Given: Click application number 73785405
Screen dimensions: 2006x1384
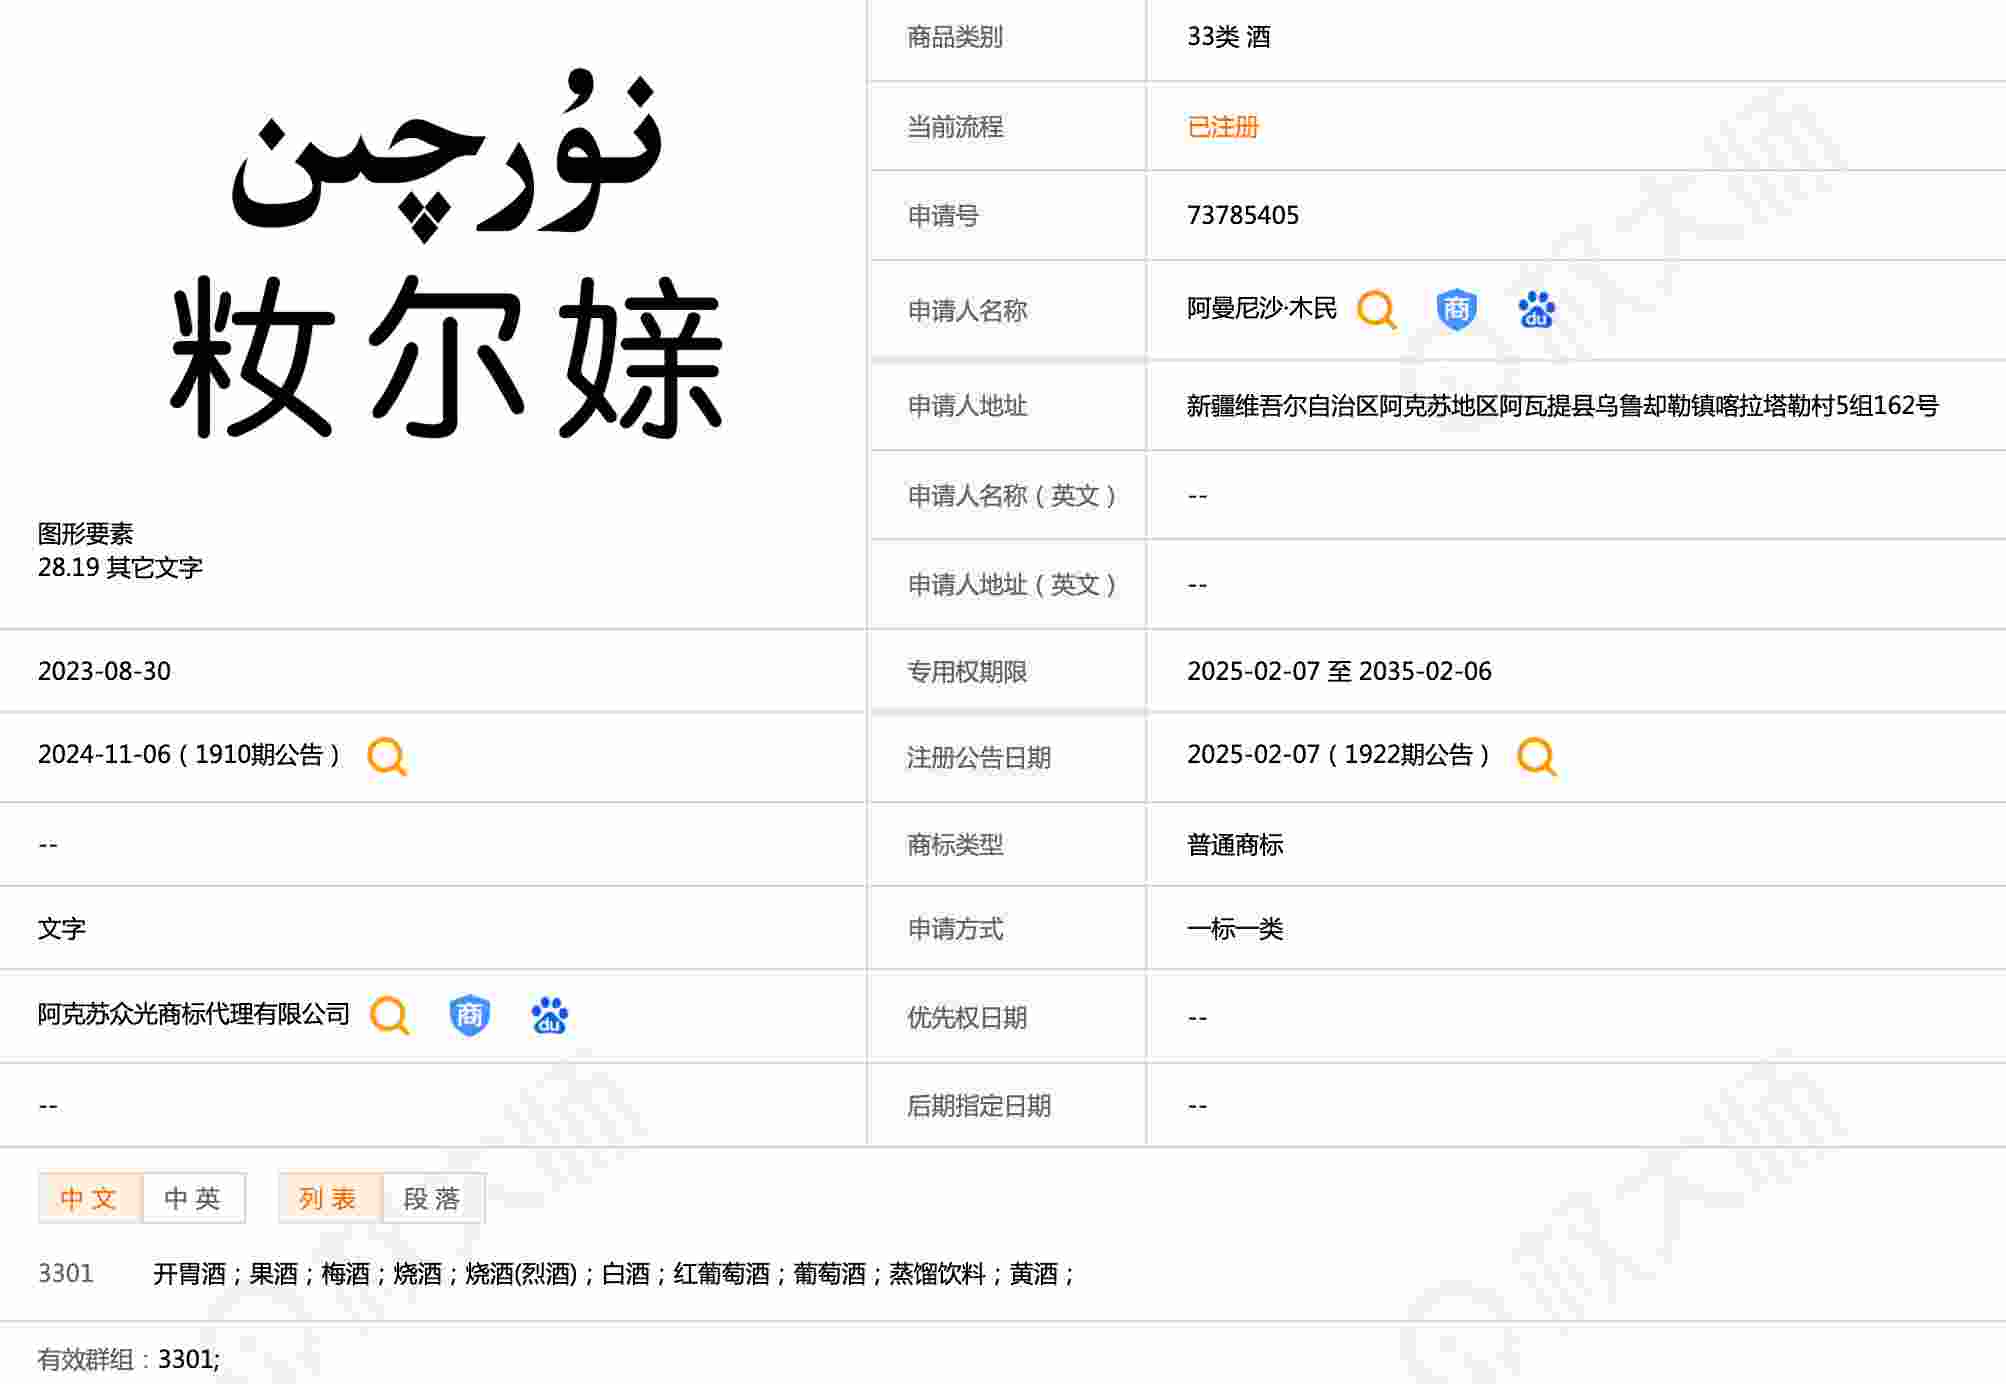Looking at the screenshot, I should click(1242, 215).
